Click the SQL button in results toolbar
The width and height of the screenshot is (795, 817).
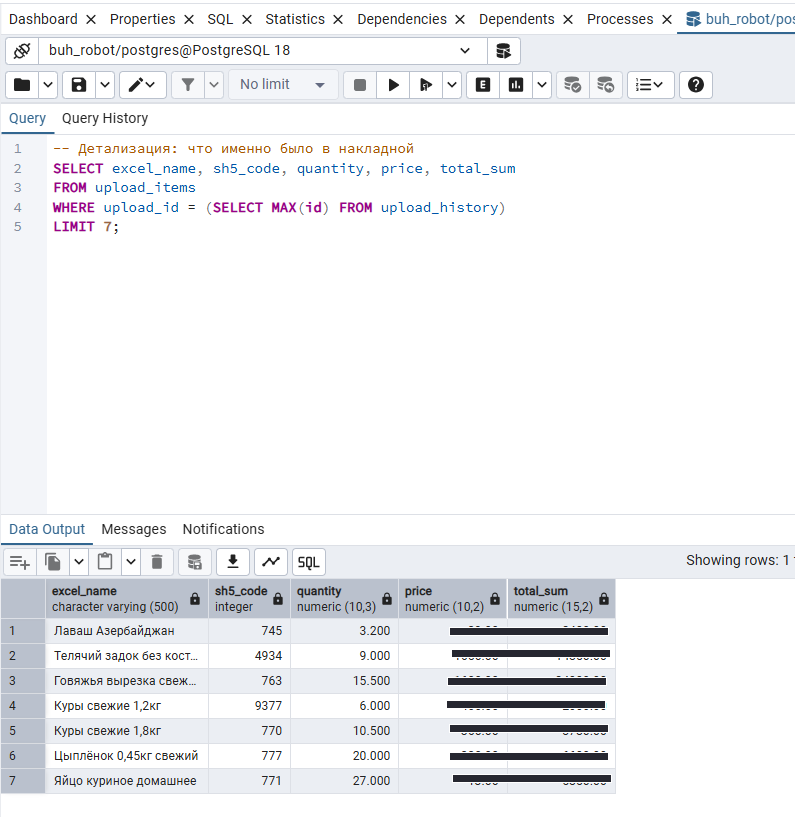pos(309,562)
